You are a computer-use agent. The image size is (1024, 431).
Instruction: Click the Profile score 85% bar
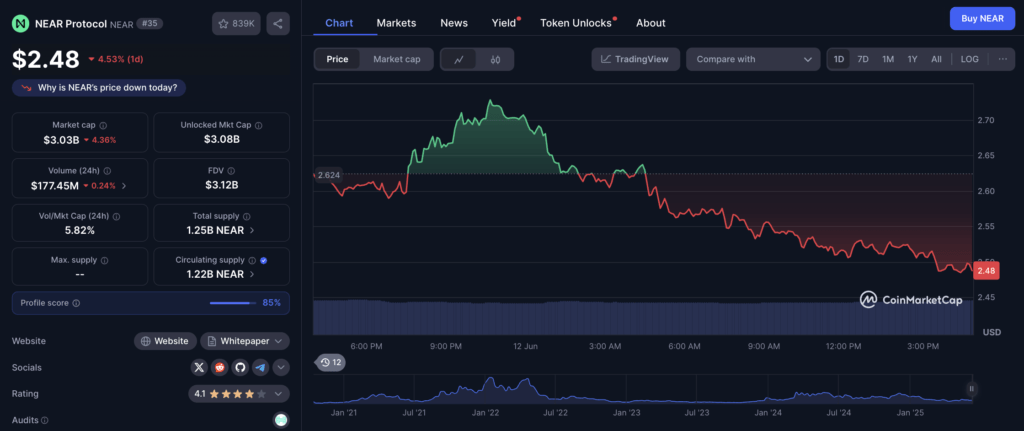[x=233, y=303]
